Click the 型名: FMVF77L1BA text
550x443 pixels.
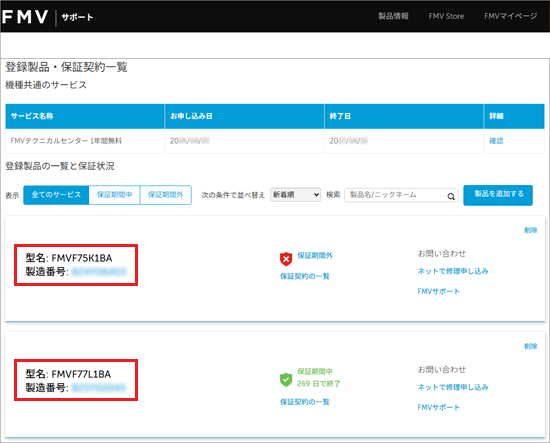pos(68,374)
